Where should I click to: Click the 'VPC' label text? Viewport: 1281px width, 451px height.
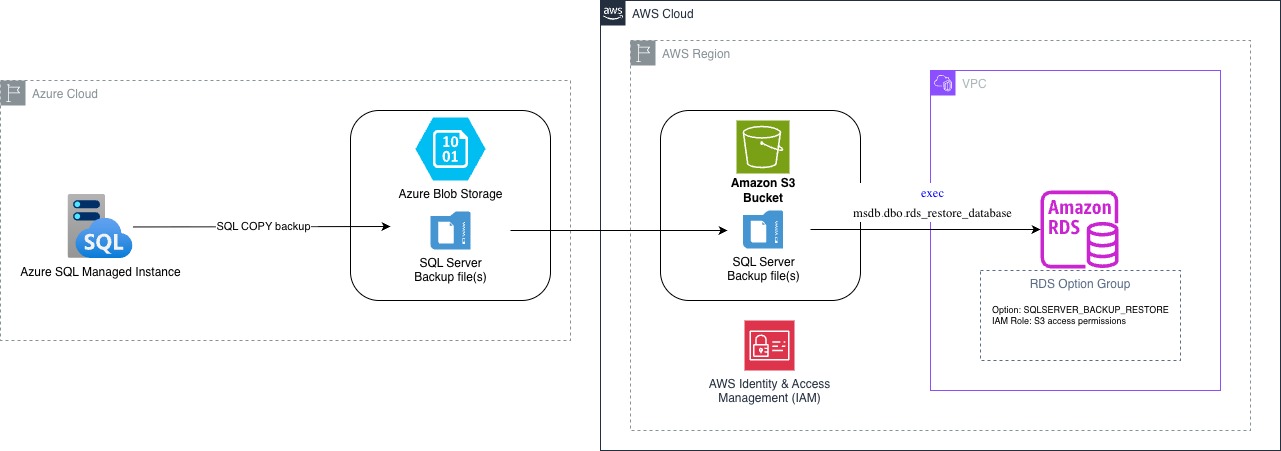coord(974,84)
